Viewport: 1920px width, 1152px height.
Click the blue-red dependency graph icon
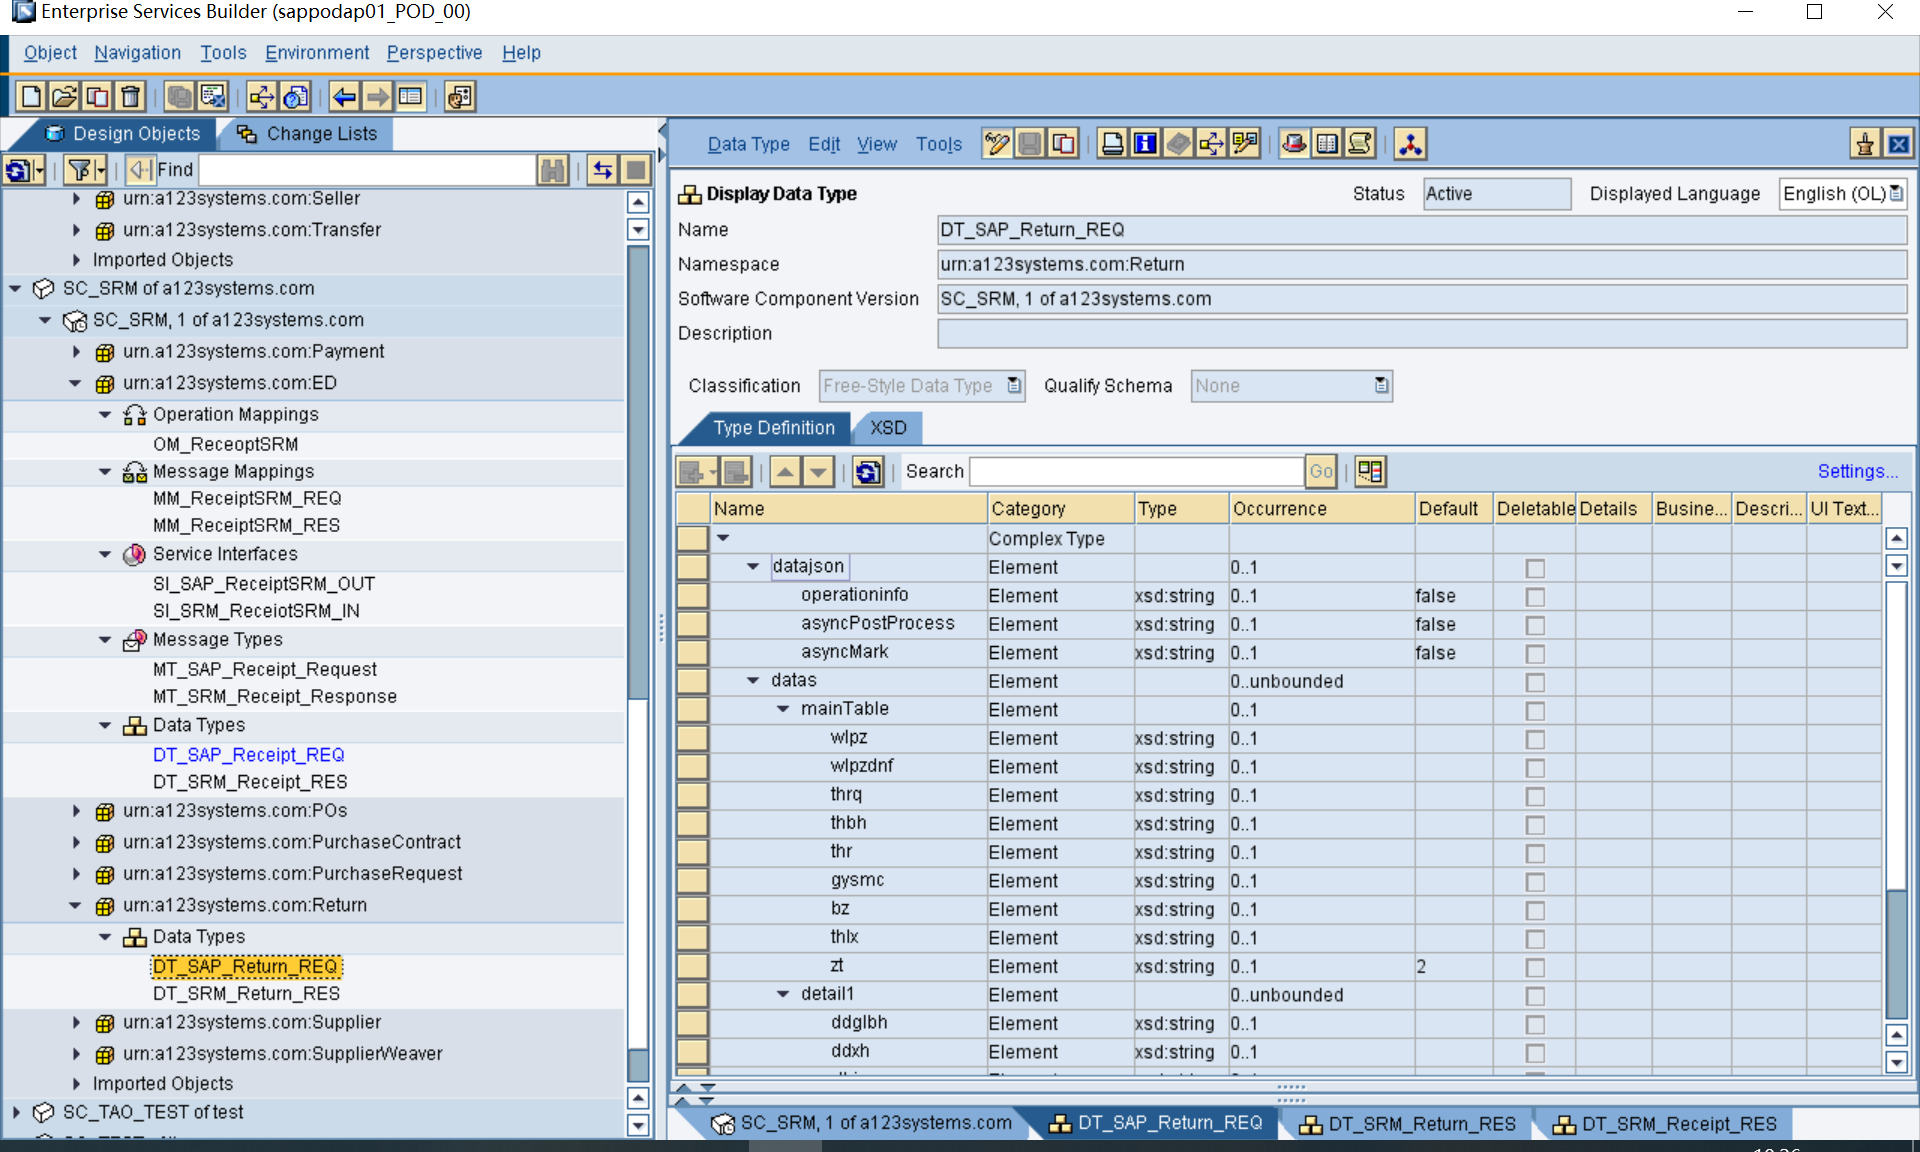click(1410, 144)
